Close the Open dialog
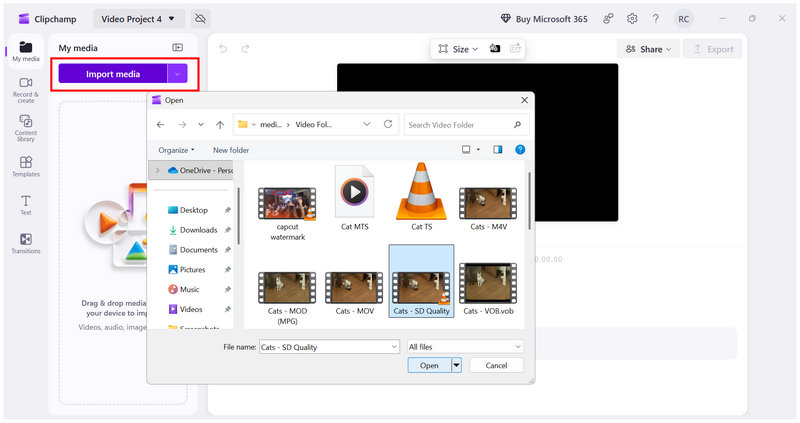The image size is (800, 423). pyautogui.click(x=524, y=100)
